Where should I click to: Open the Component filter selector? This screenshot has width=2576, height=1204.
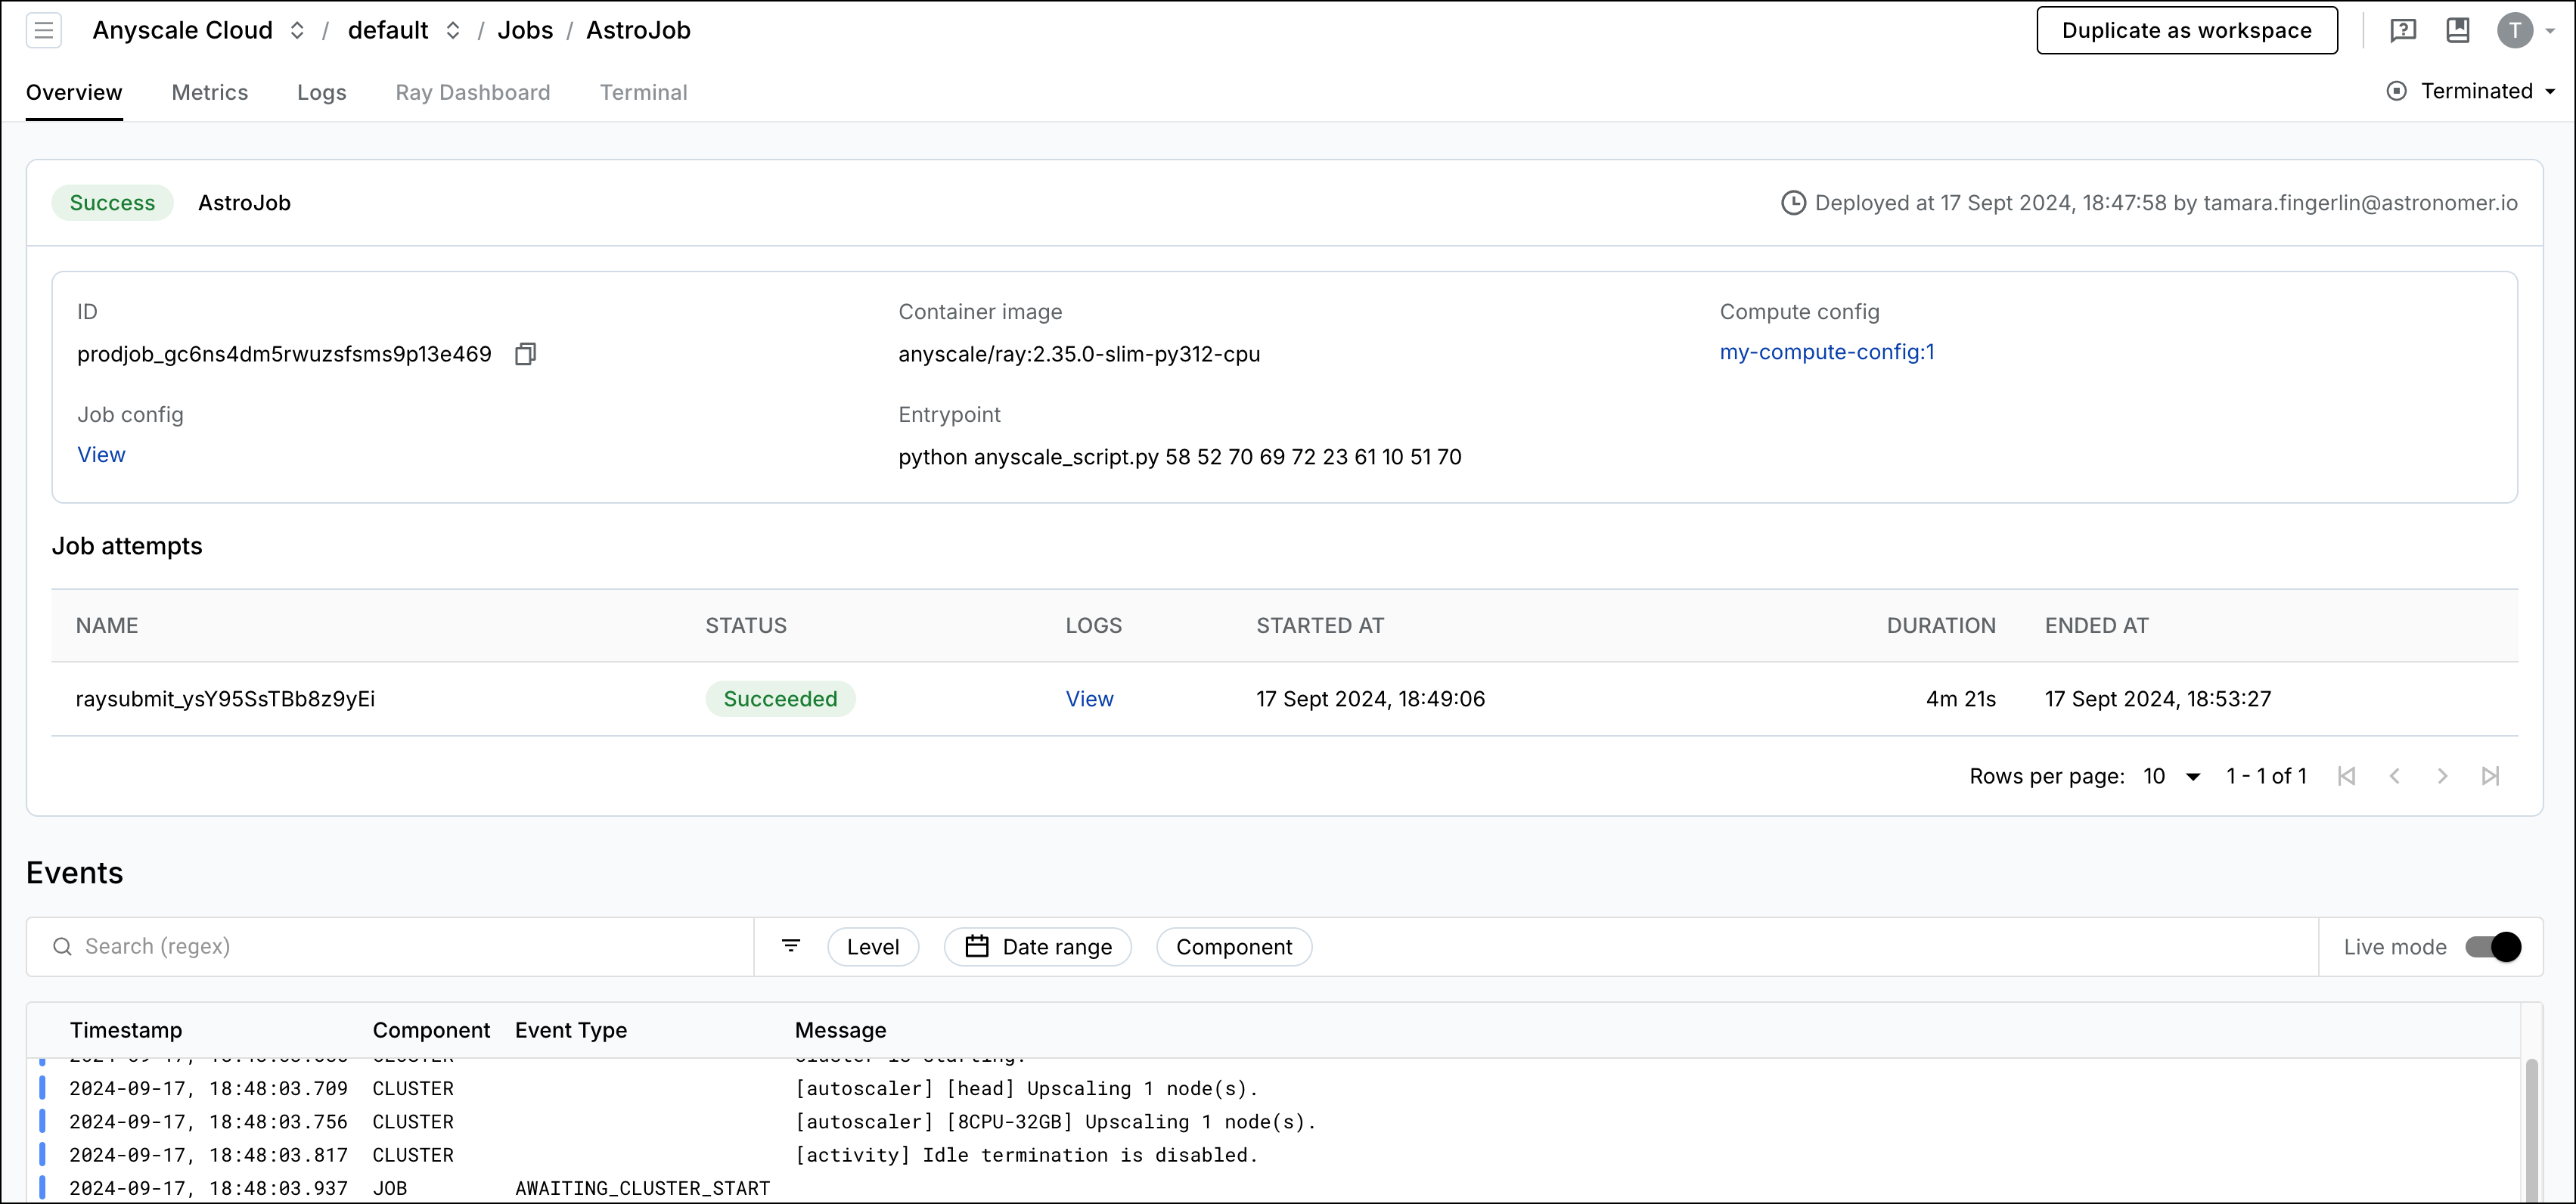(1233, 946)
